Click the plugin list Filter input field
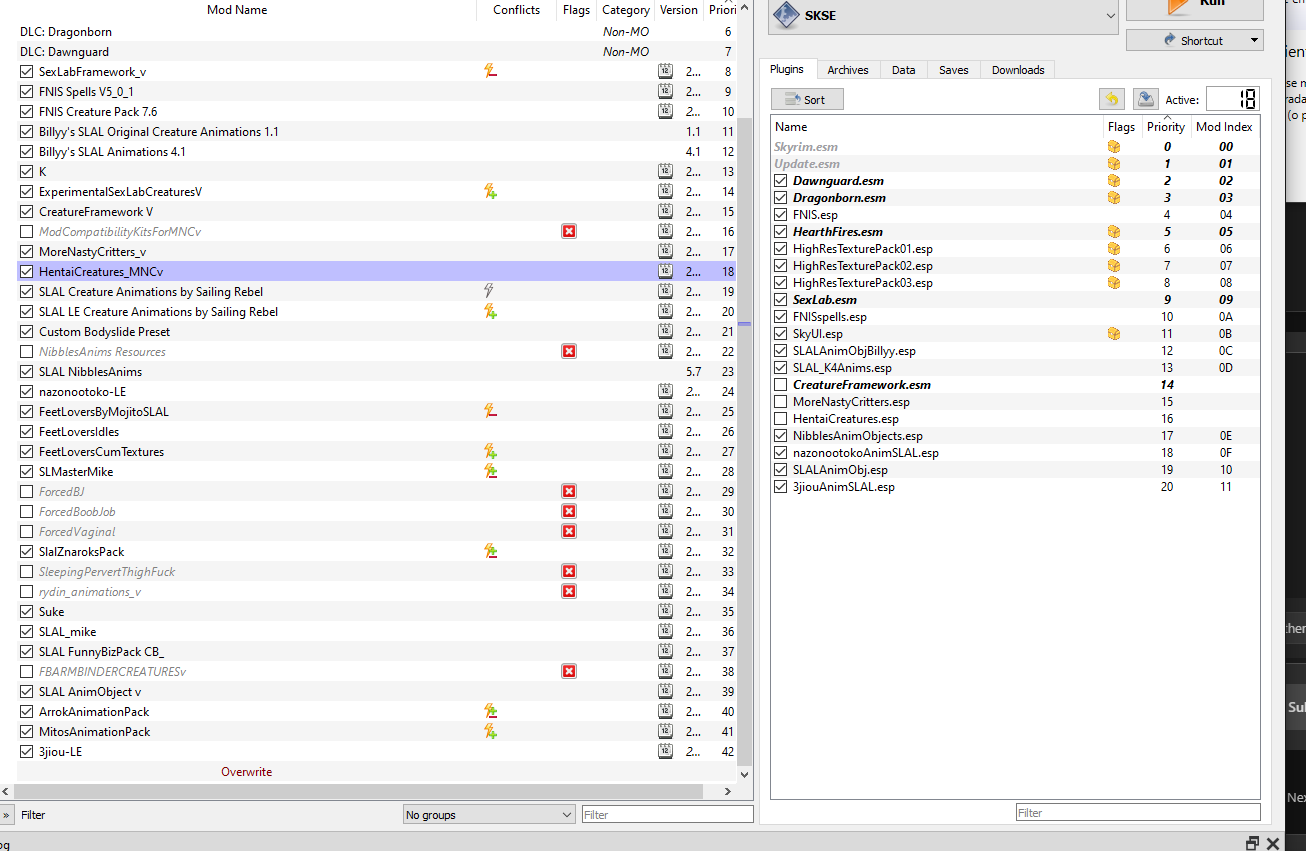The height and width of the screenshot is (851, 1306). (1138, 813)
